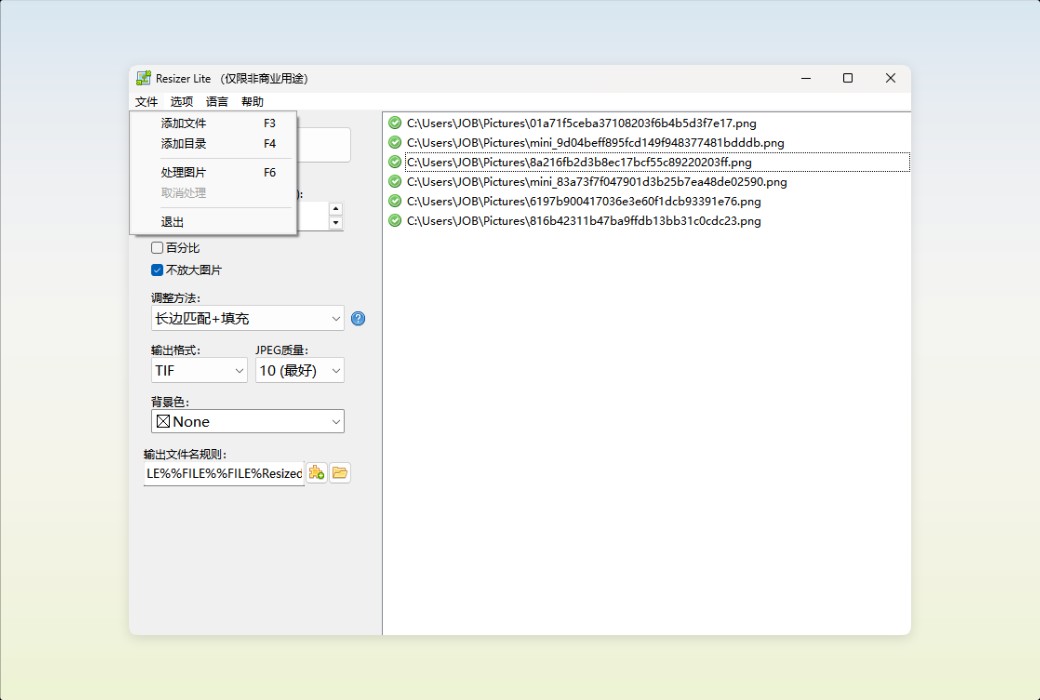Click the green checkmark beside 01a71f5ceba file
This screenshot has width=1040, height=700.
[394, 123]
